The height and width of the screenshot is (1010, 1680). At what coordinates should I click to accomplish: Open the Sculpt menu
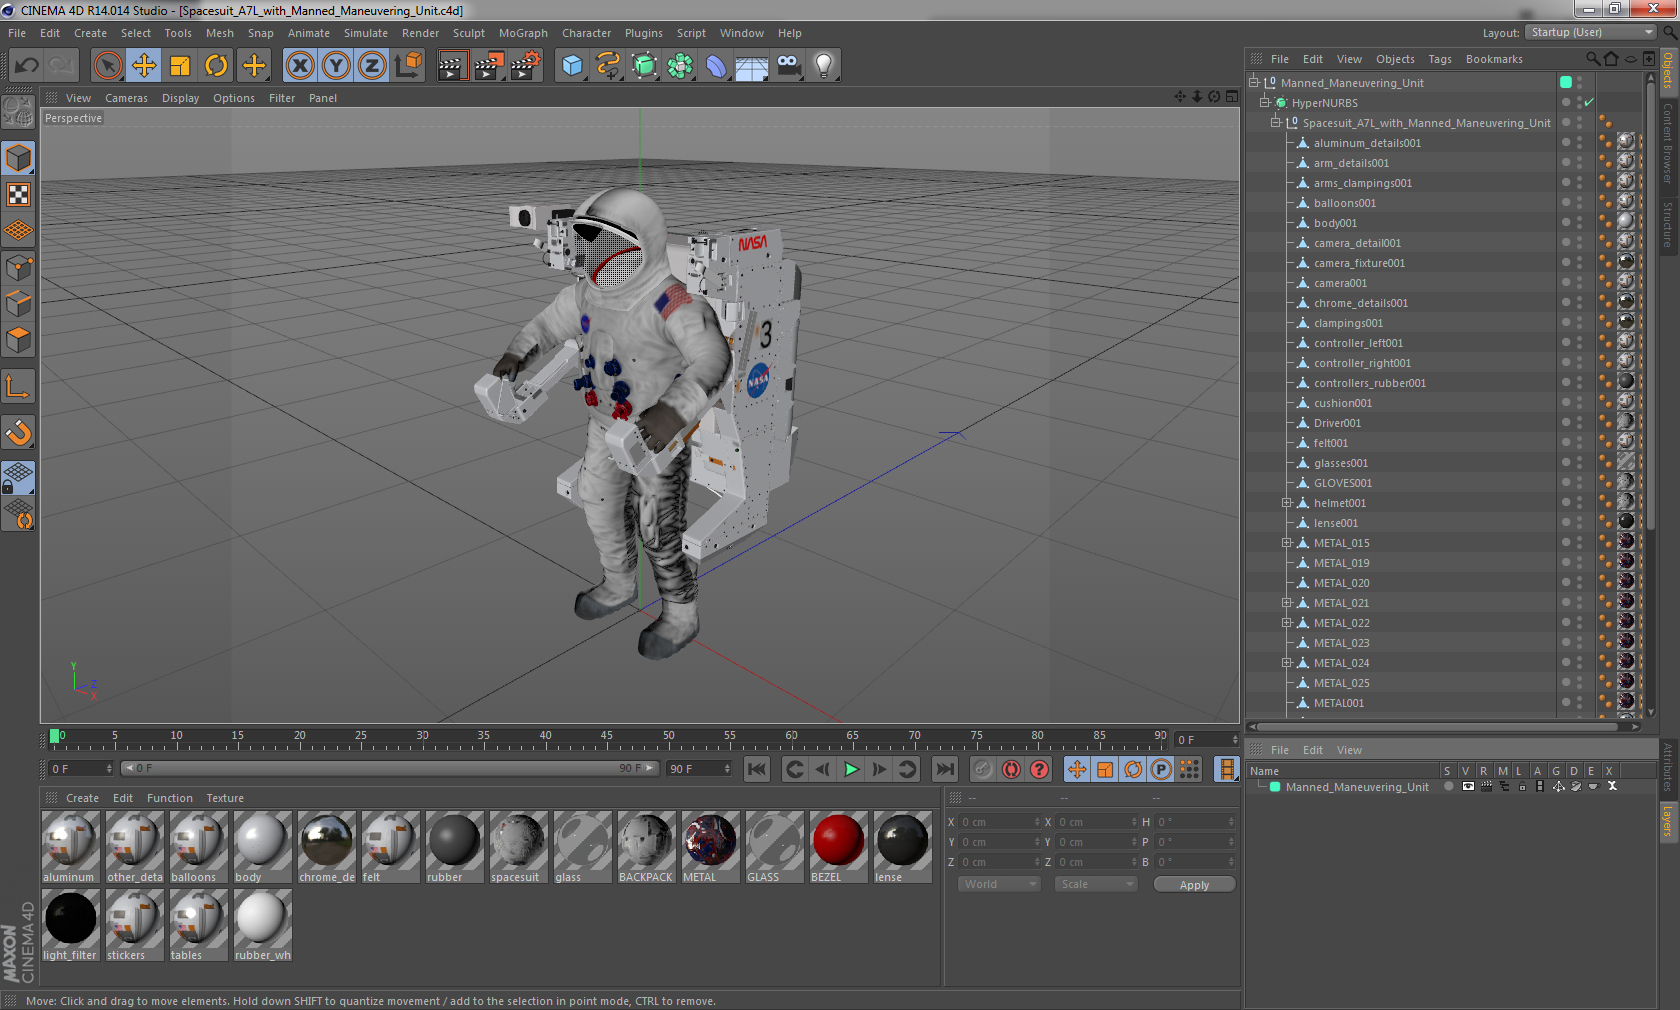point(469,33)
